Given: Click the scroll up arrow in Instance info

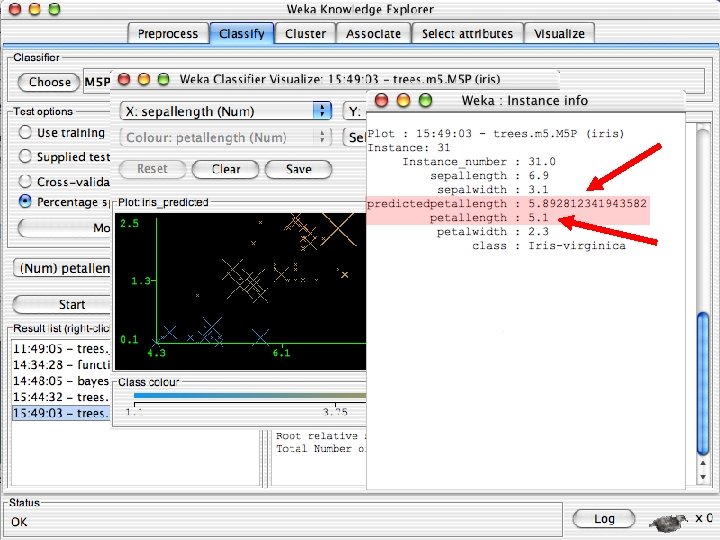Looking at the screenshot, I should pos(703,463).
